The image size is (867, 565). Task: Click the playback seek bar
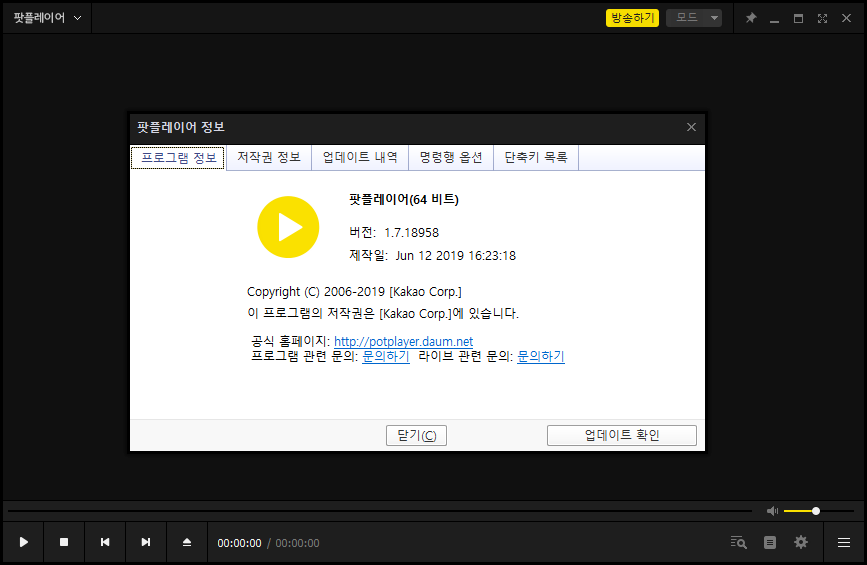379,511
